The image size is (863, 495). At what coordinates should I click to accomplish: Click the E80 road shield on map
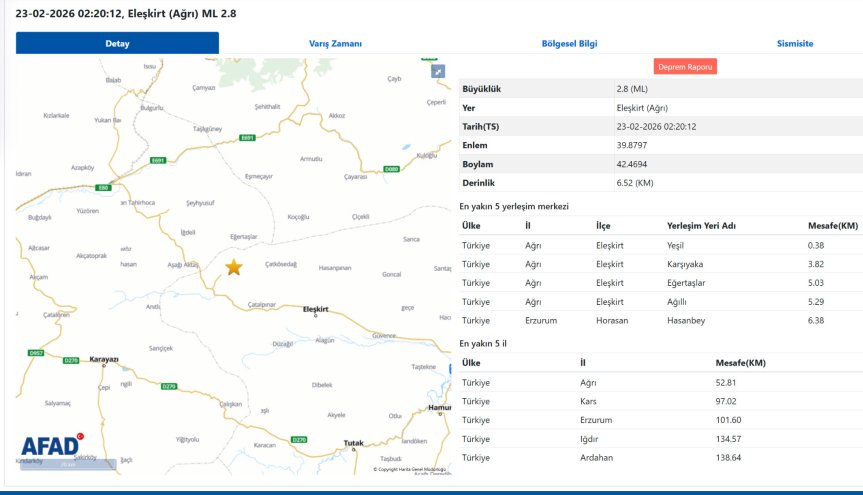point(103,188)
